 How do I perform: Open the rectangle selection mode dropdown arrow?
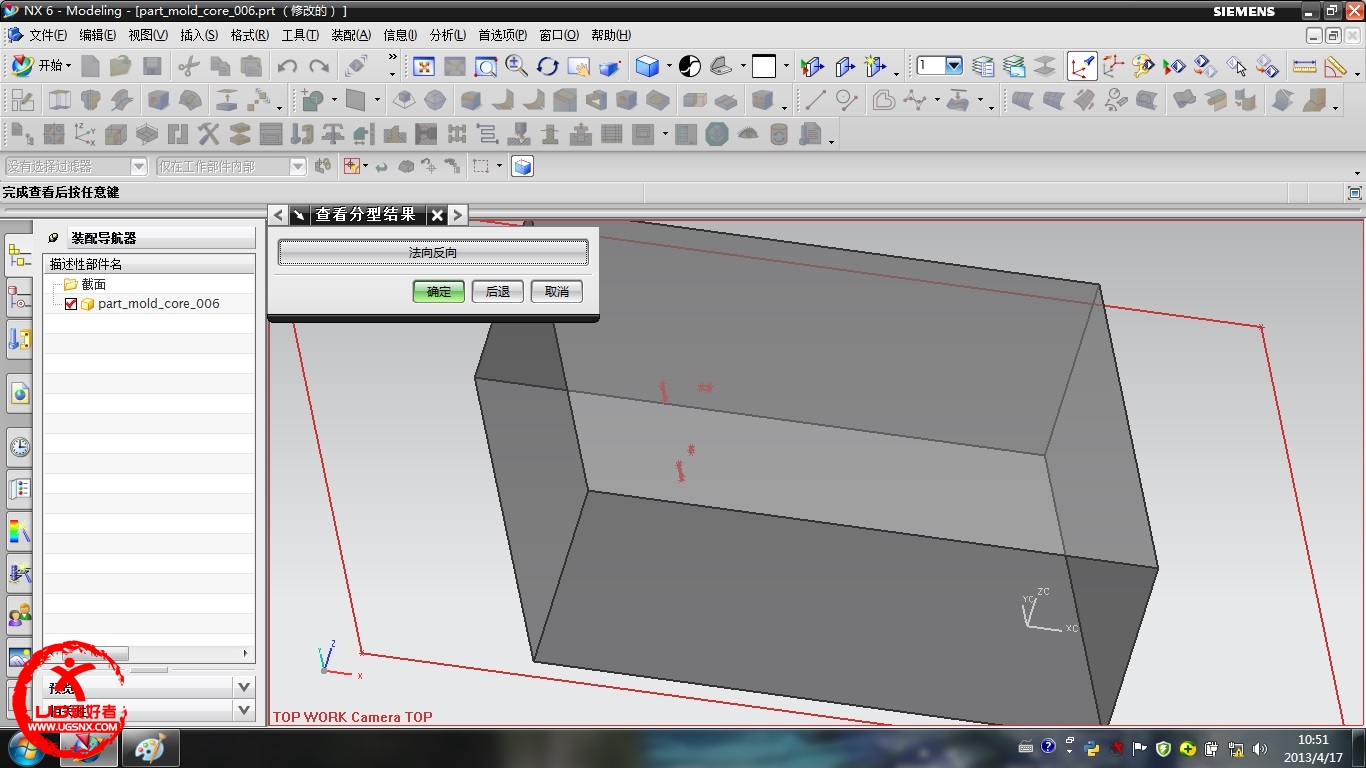pyautogui.click(x=499, y=167)
